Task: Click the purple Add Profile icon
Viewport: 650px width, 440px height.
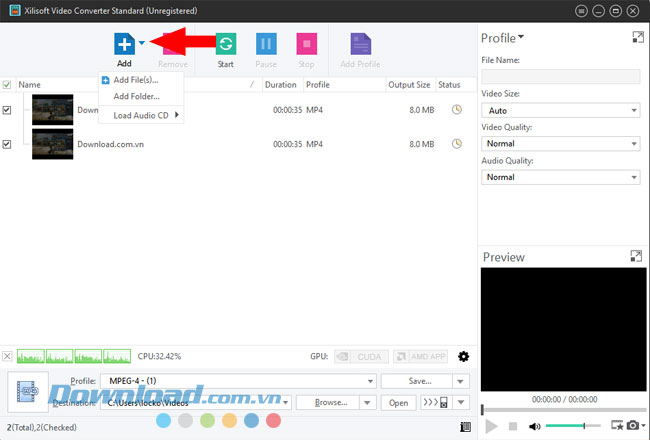Action: pyautogui.click(x=361, y=44)
